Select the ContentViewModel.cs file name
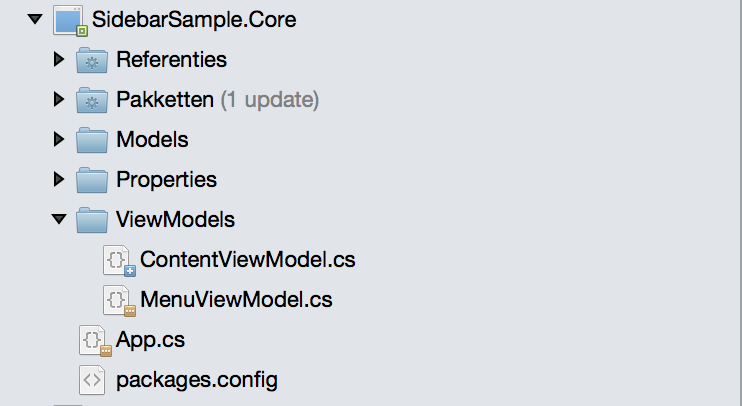 click(x=248, y=260)
